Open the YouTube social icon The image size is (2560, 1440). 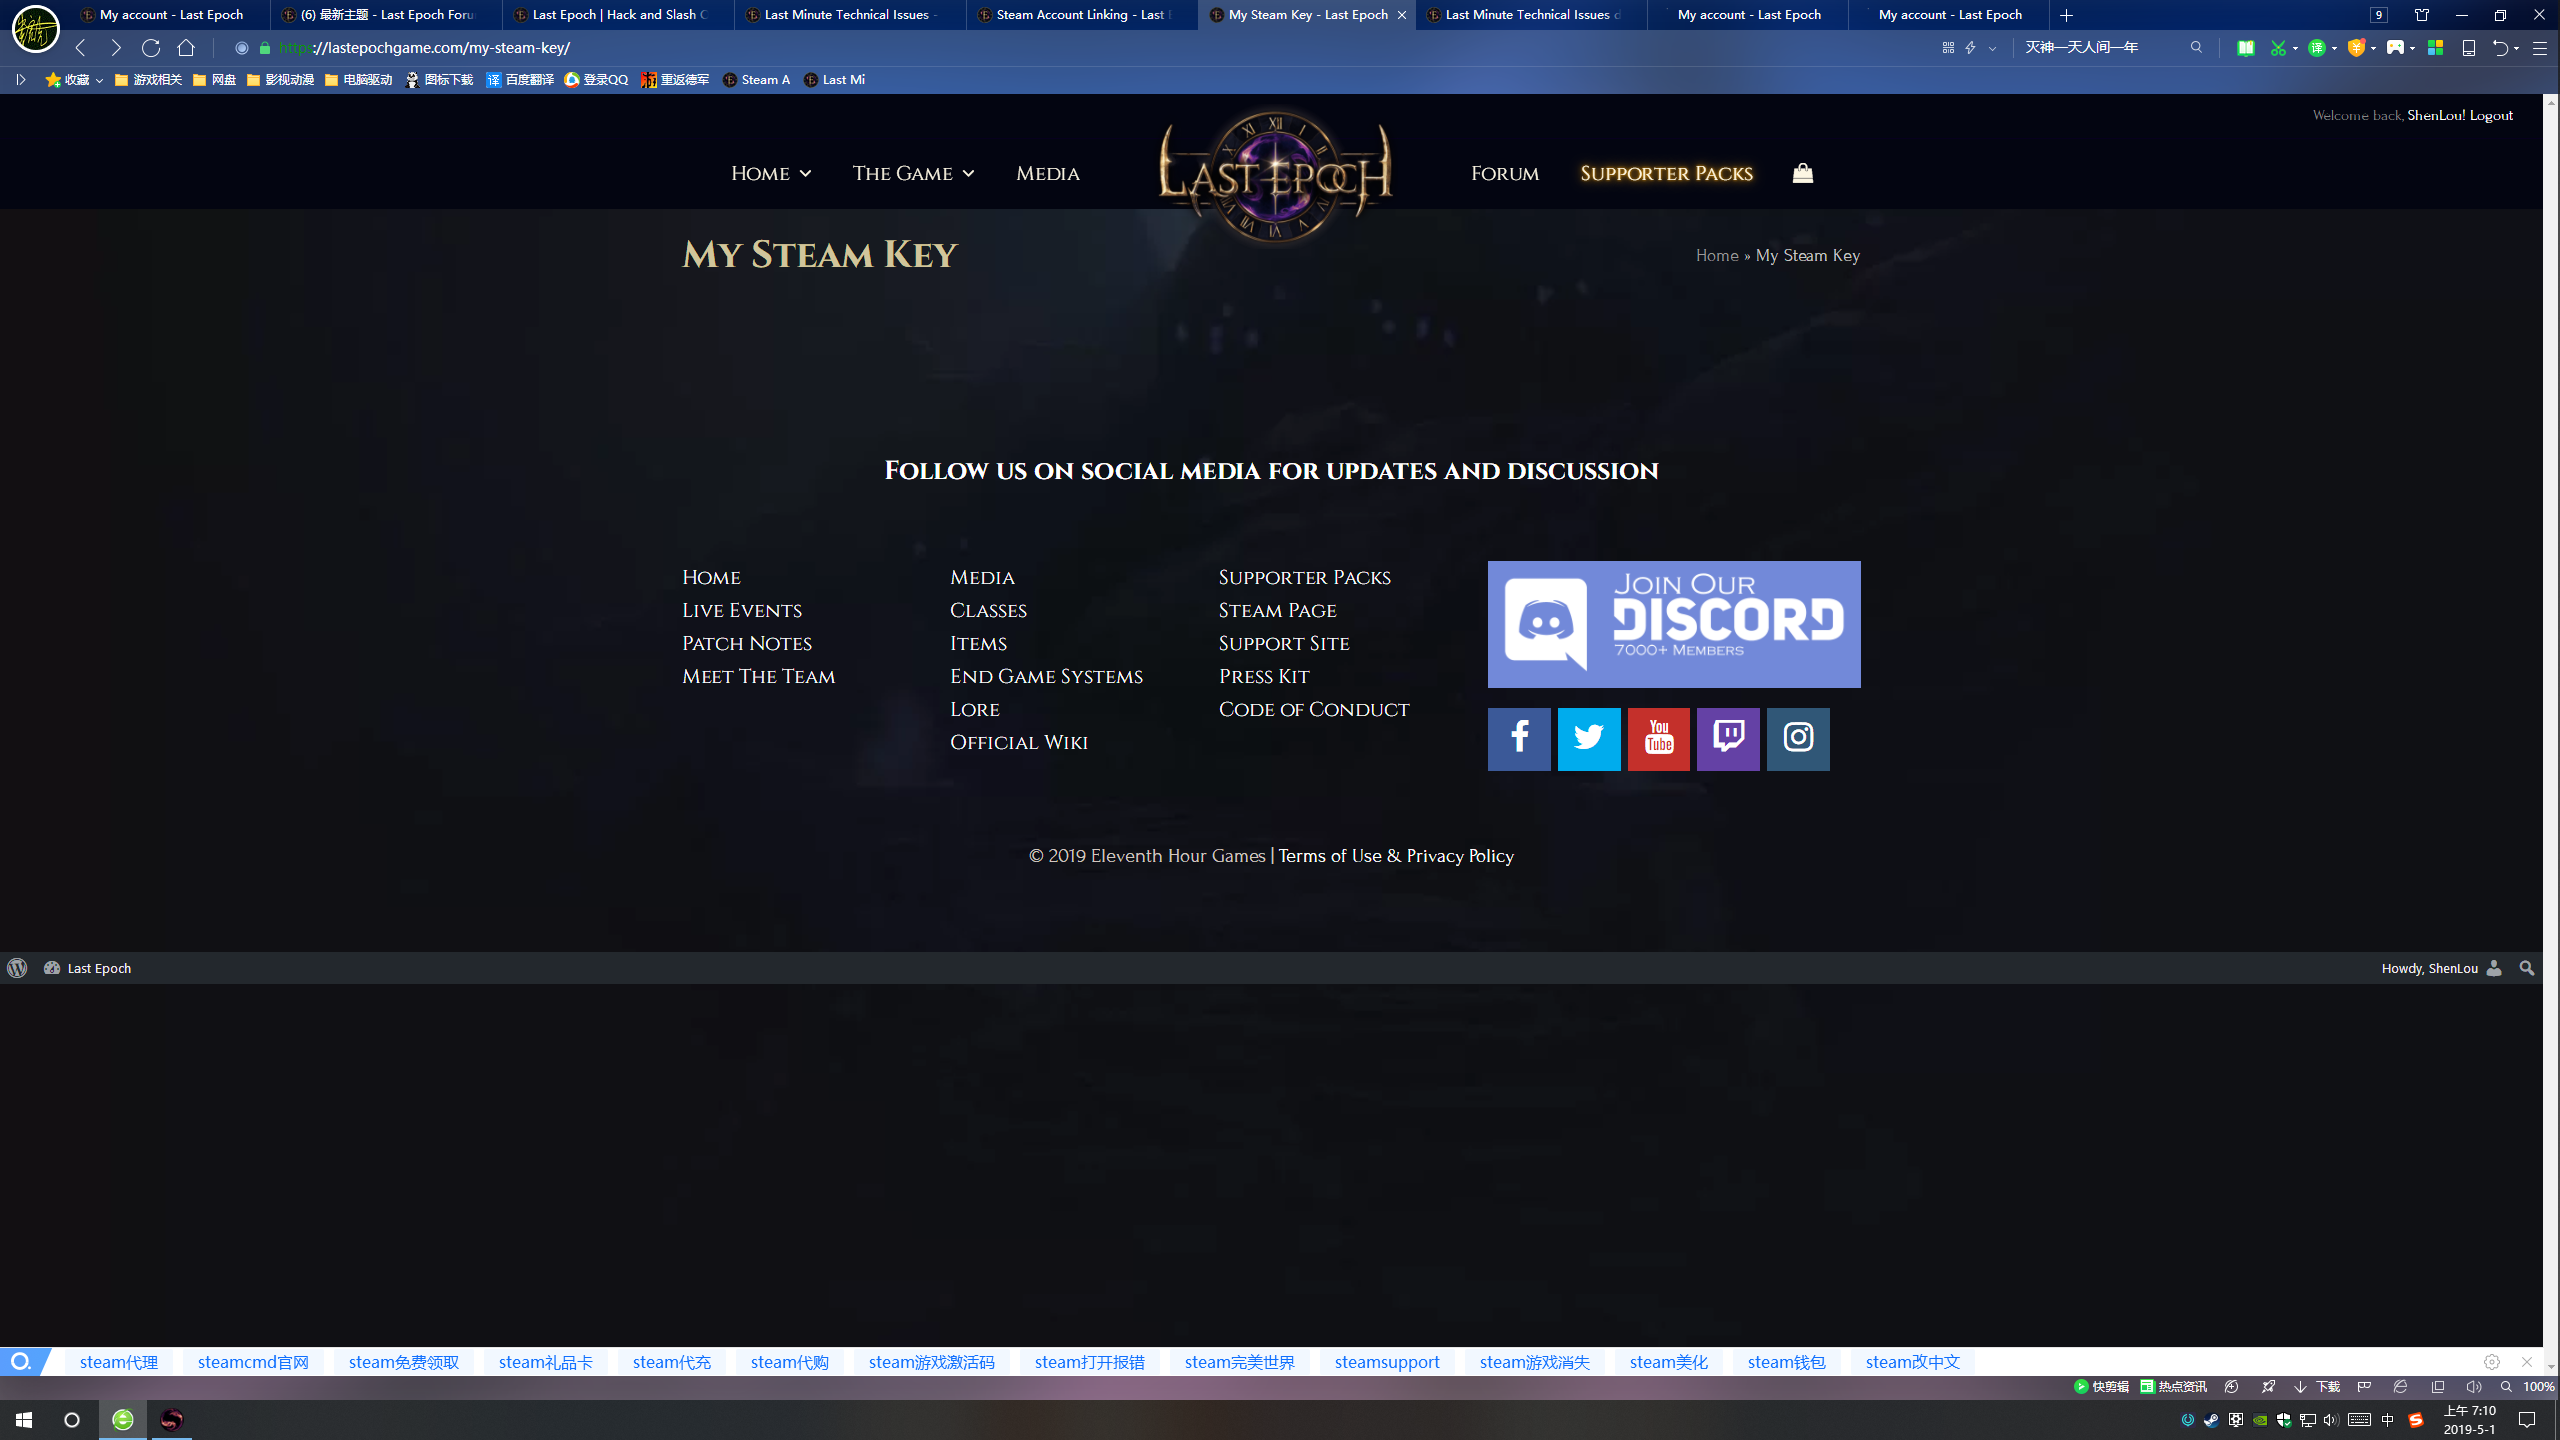pyautogui.click(x=1659, y=739)
